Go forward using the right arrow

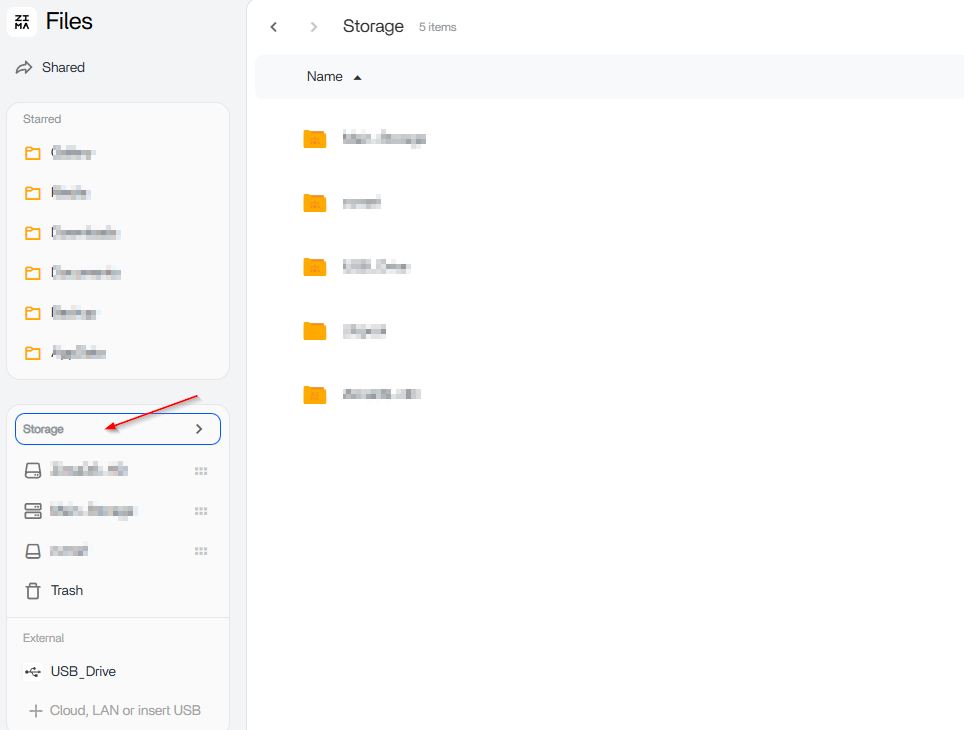point(314,27)
